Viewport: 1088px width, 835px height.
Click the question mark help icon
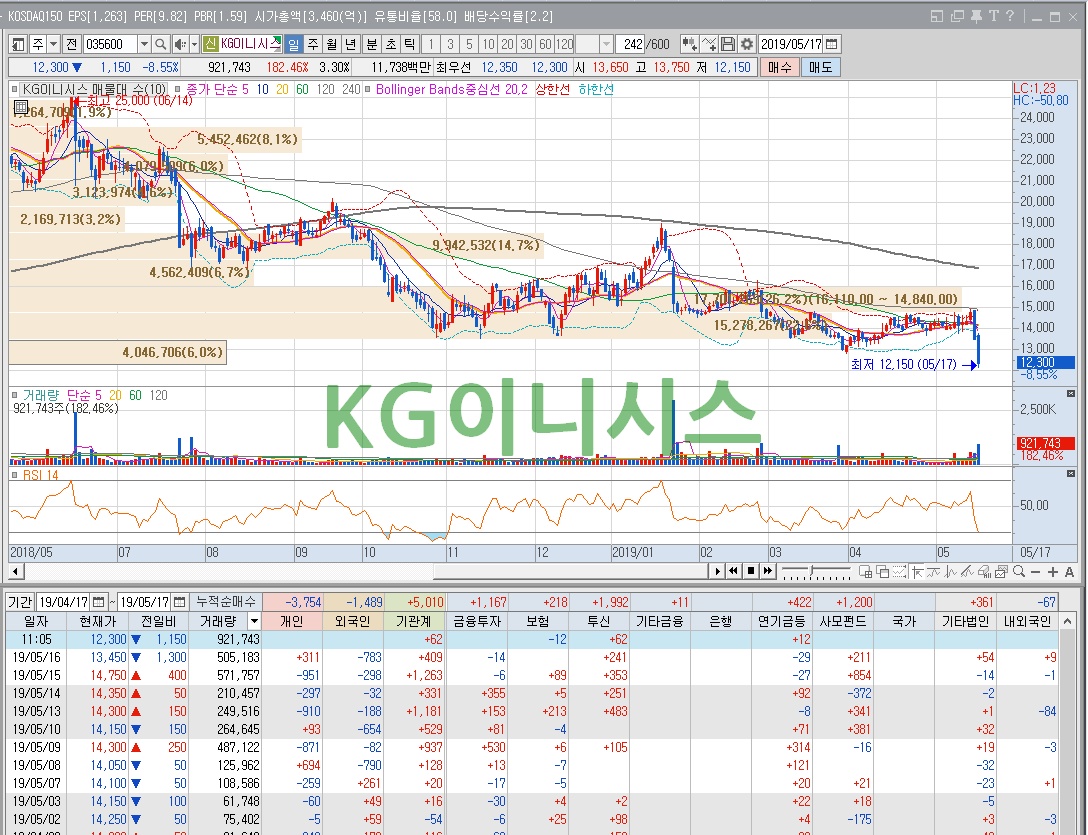(1010, 16)
